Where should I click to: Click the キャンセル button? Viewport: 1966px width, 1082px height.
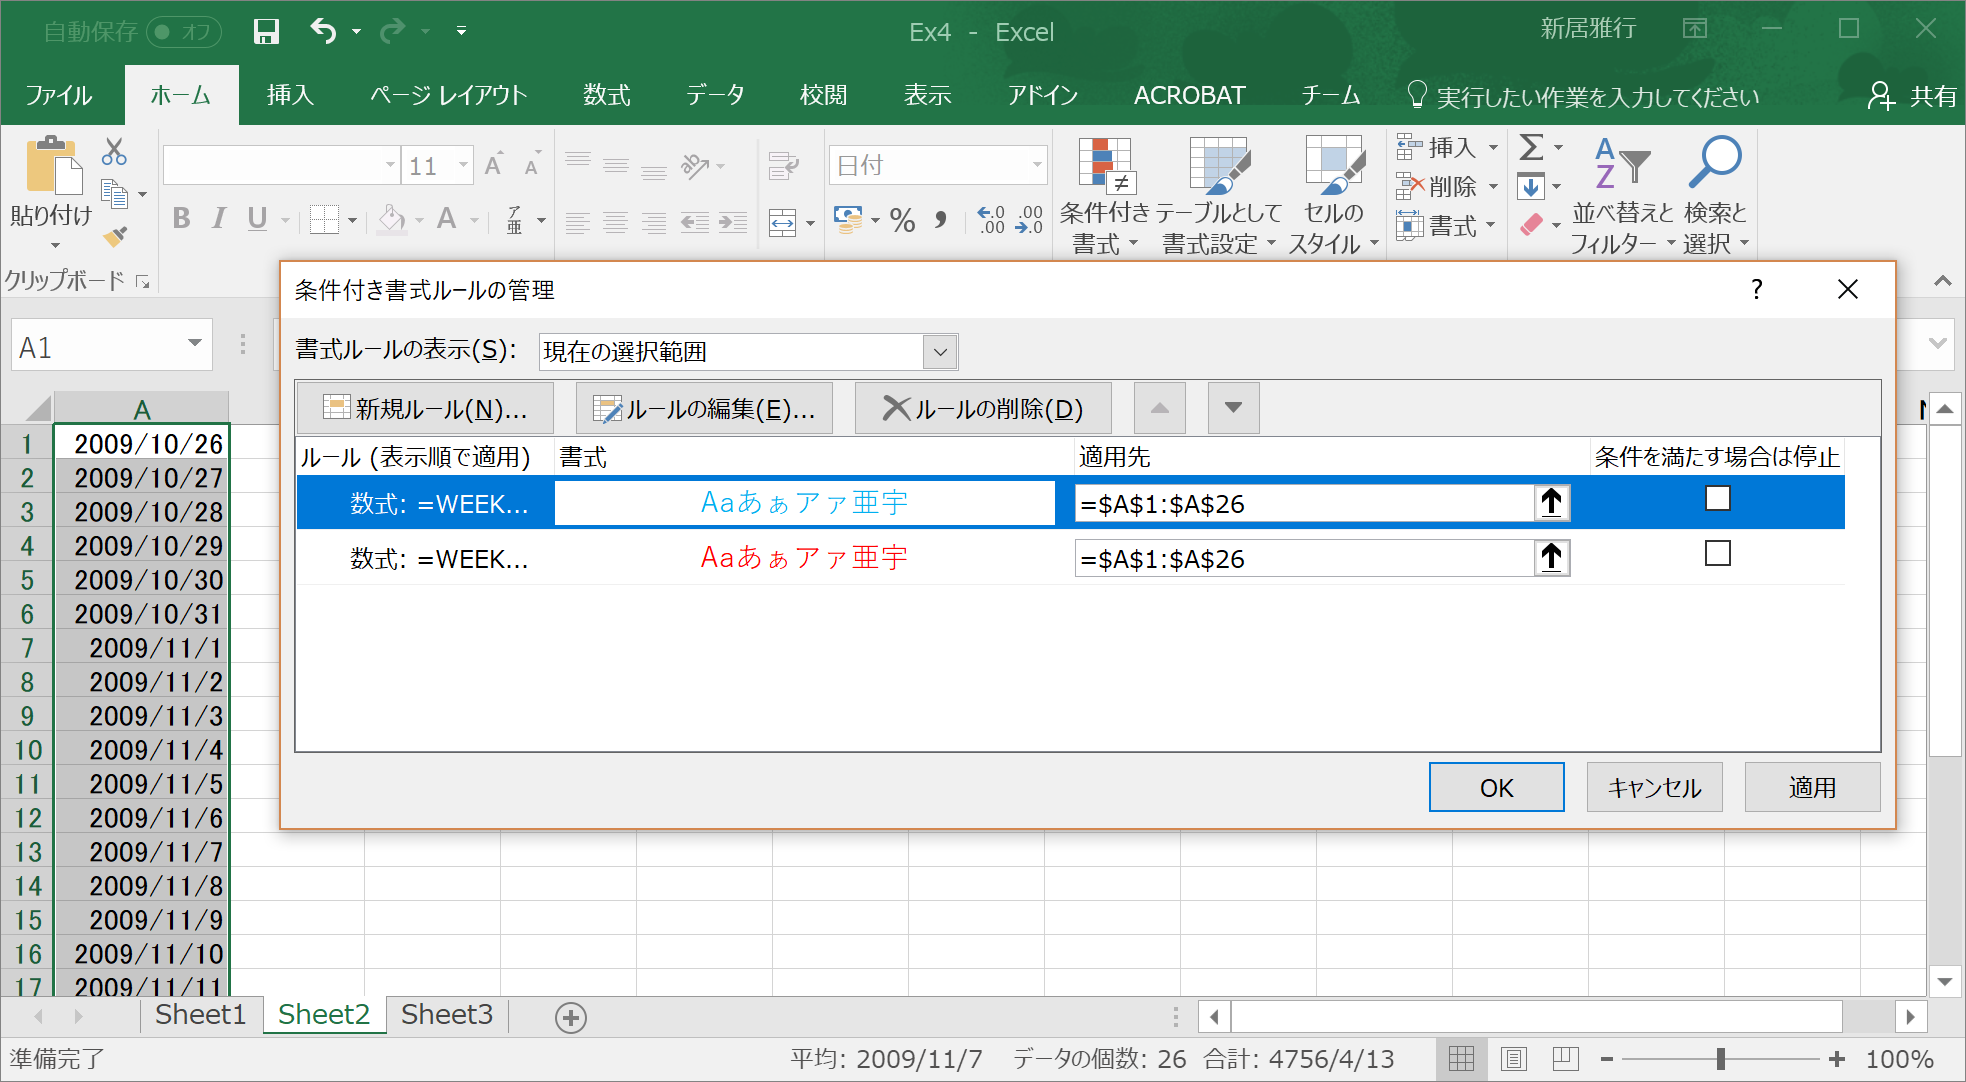(x=1654, y=788)
